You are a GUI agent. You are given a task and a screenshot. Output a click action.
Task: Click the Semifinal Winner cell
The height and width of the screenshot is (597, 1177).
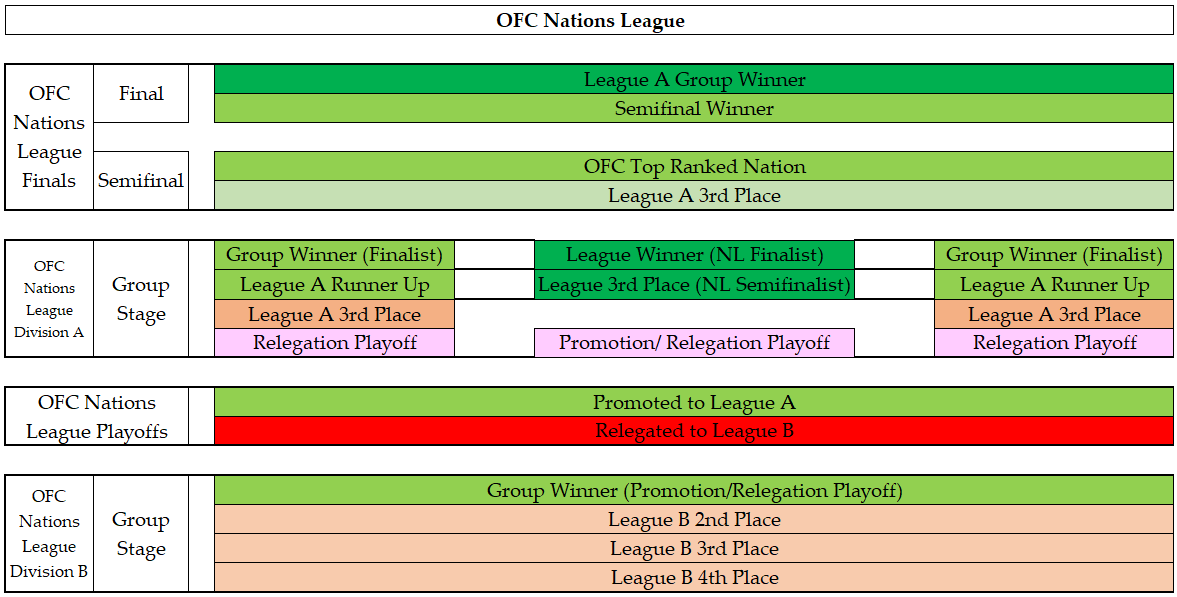[x=694, y=109]
